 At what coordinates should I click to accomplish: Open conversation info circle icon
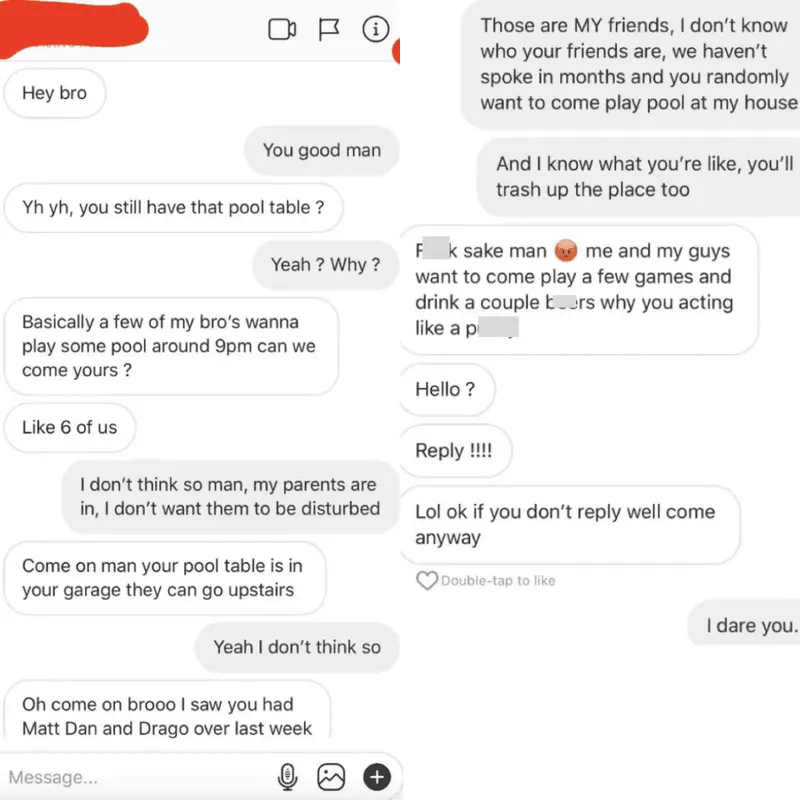tap(376, 29)
